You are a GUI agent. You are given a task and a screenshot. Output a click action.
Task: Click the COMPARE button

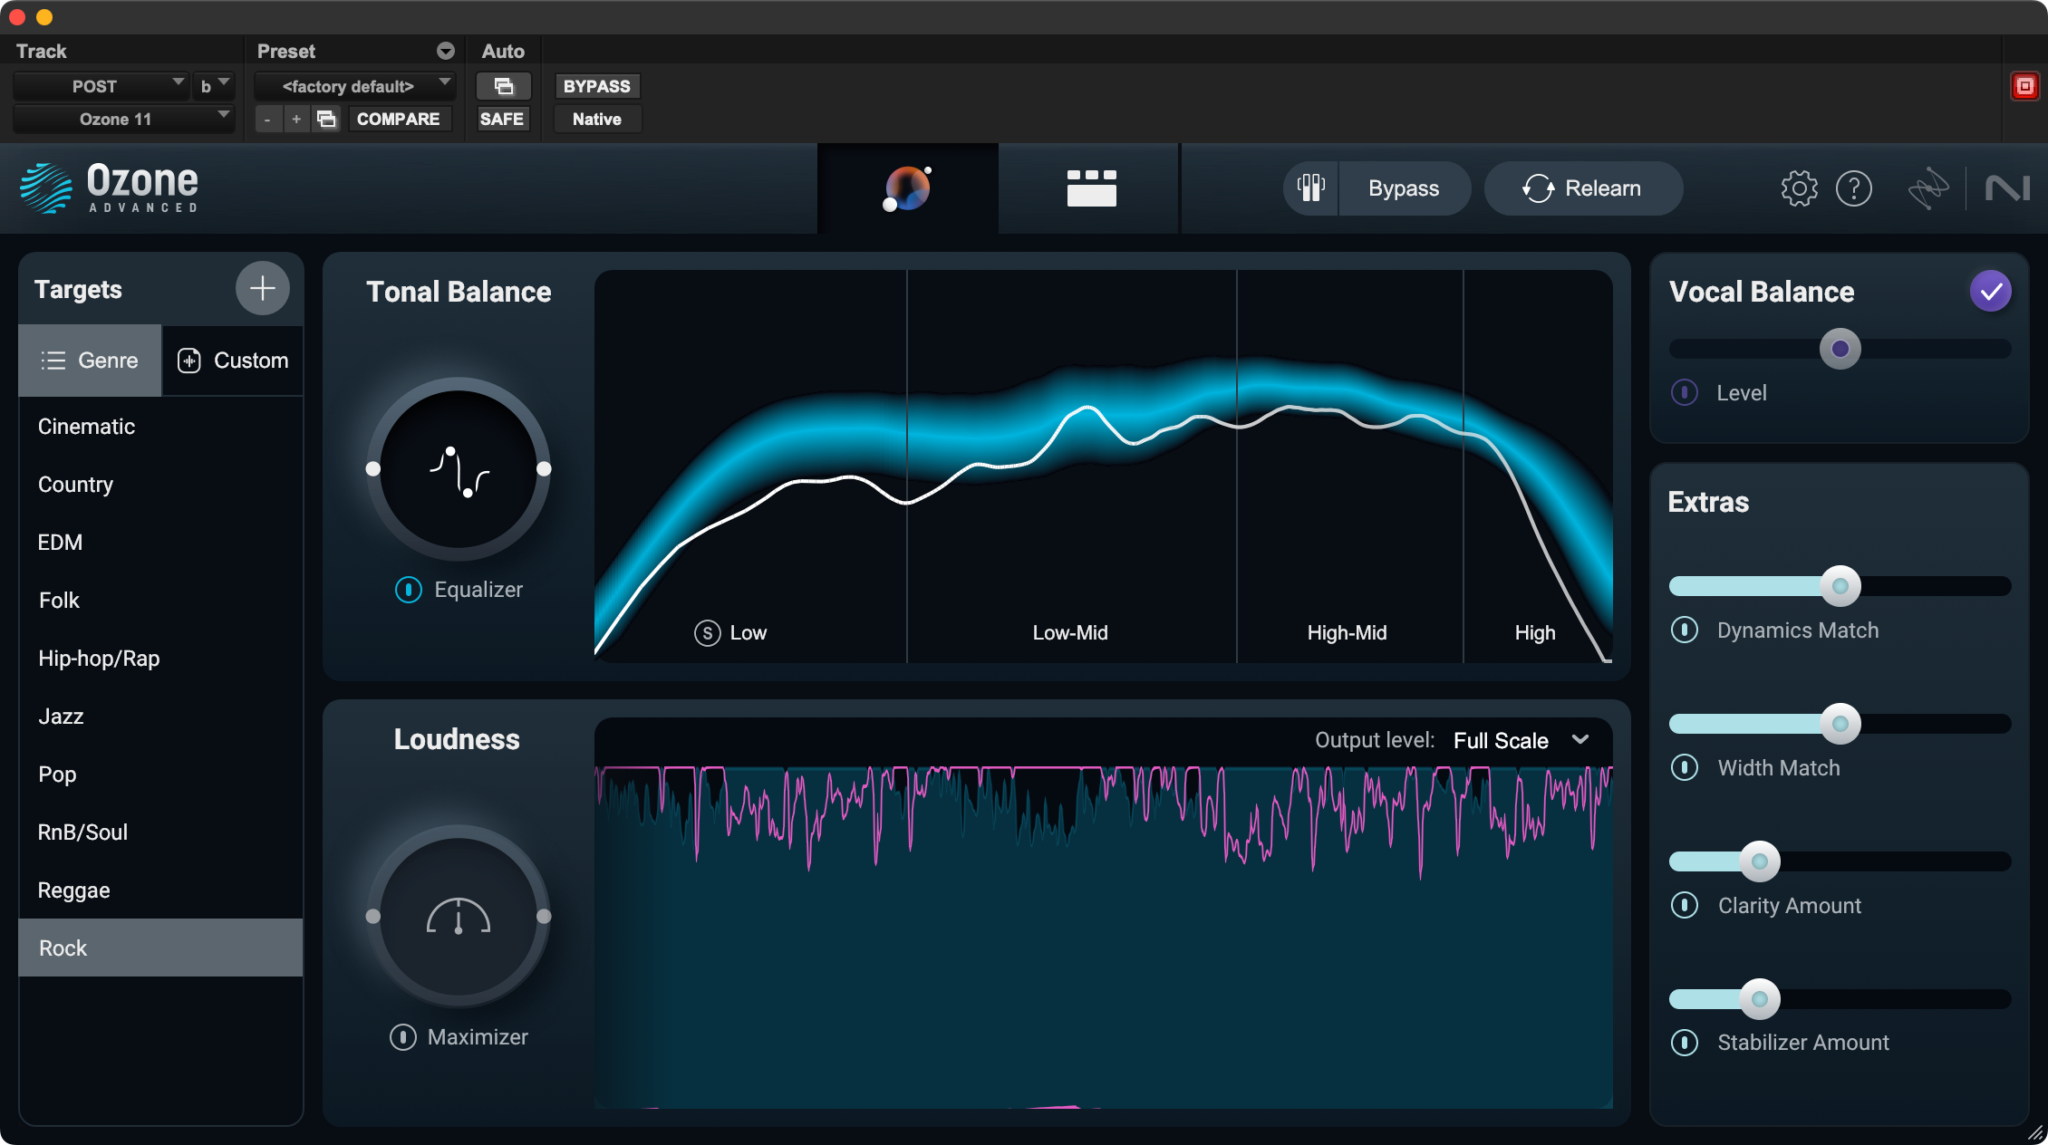(399, 118)
